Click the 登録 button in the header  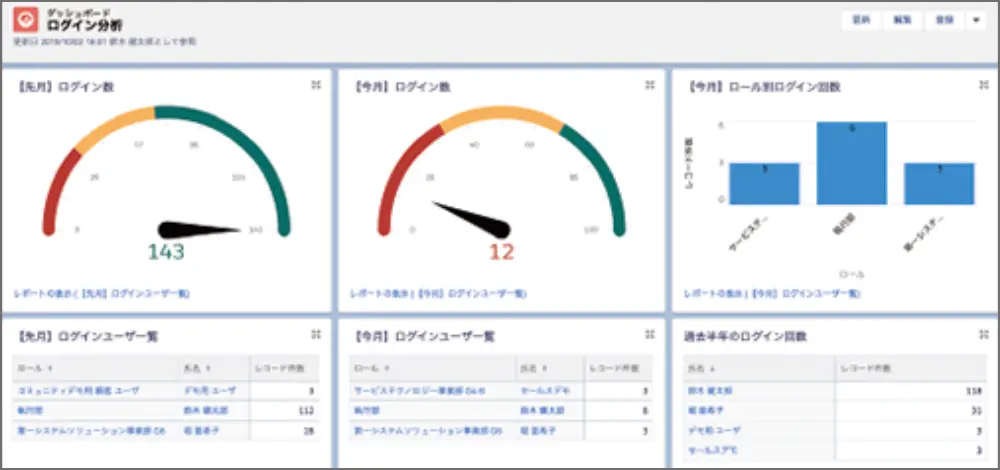[x=945, y=20]
